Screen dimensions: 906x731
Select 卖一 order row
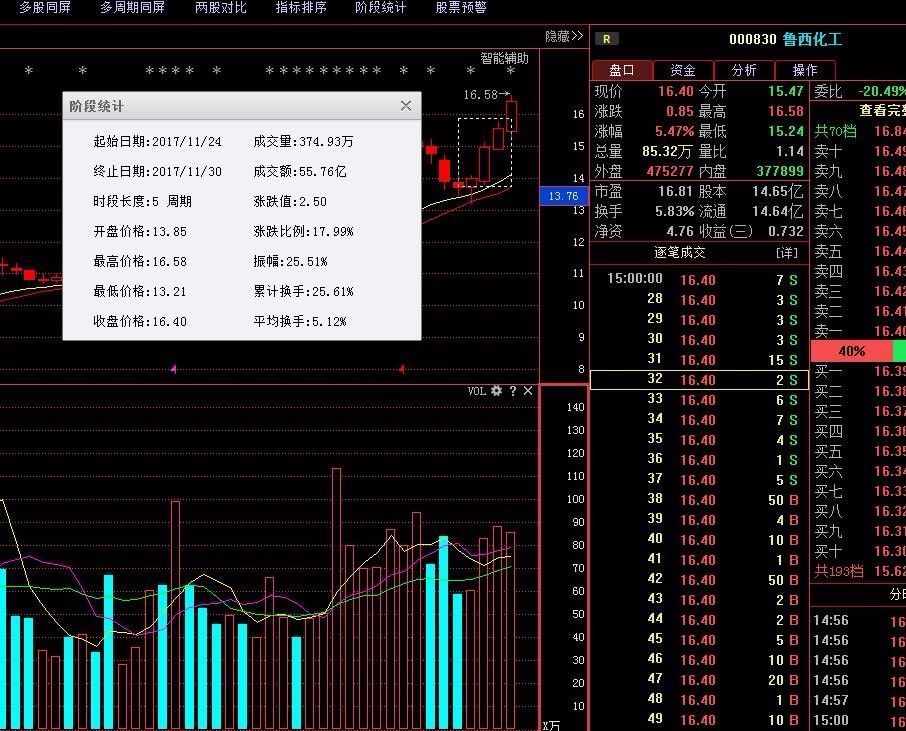(x=859, y=331)
